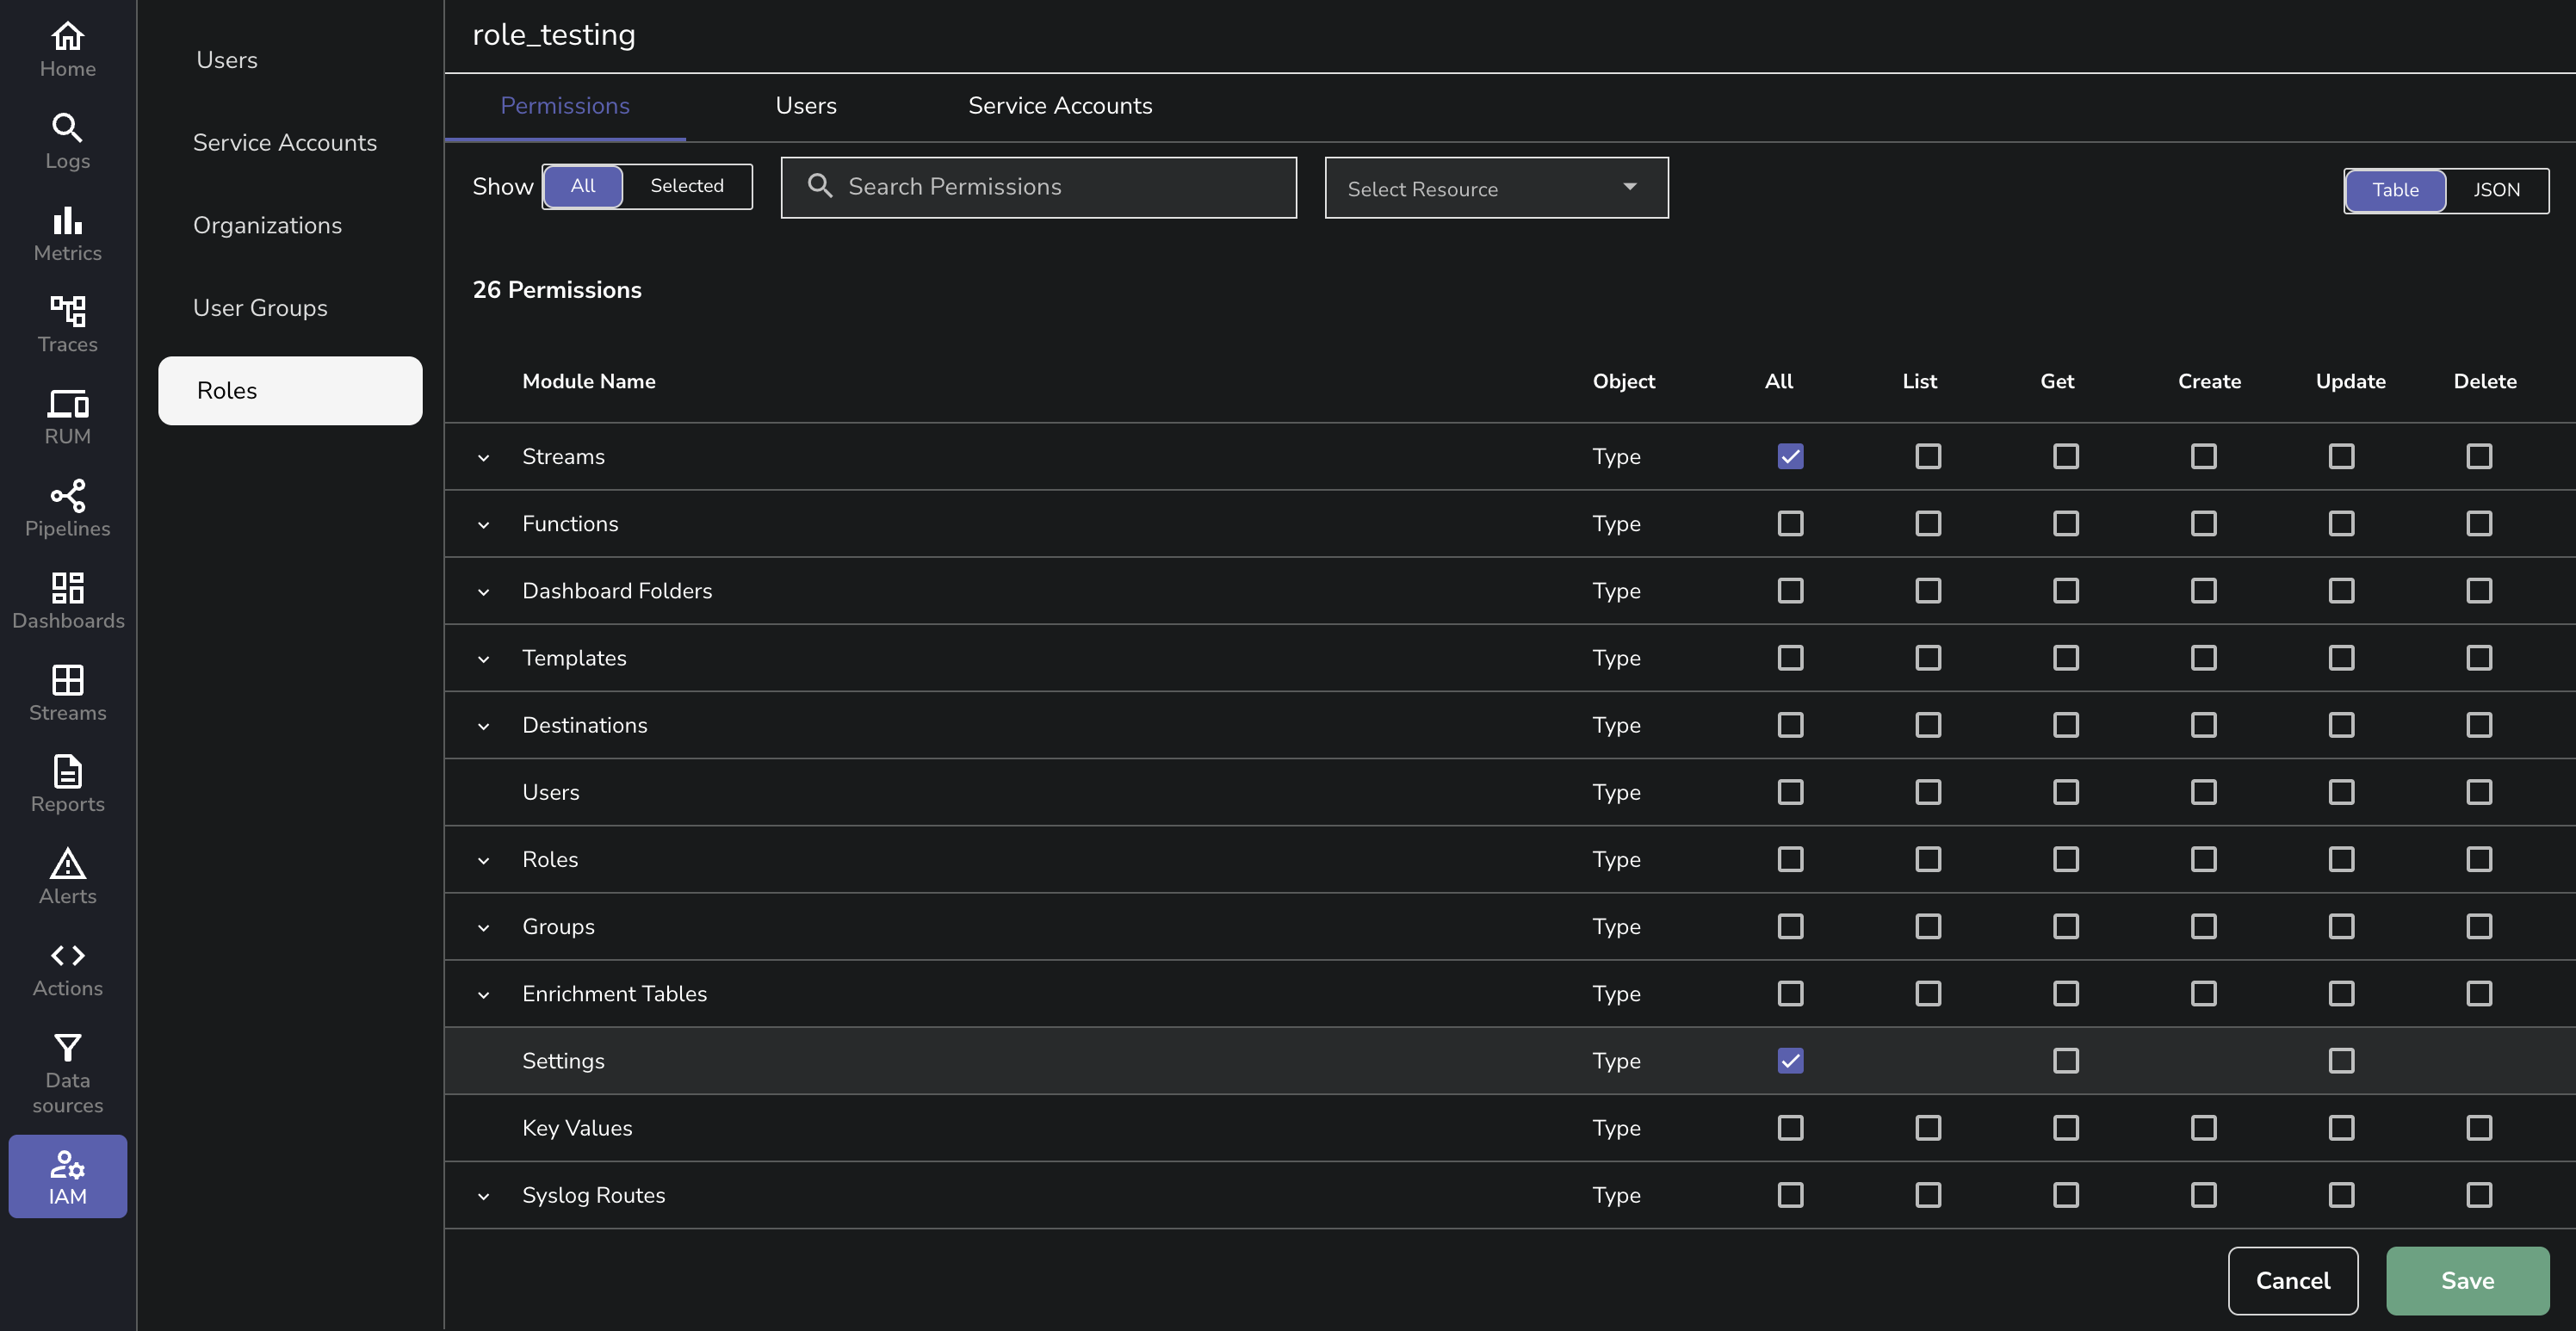Check the Settings Update checkbox

2340,1060
